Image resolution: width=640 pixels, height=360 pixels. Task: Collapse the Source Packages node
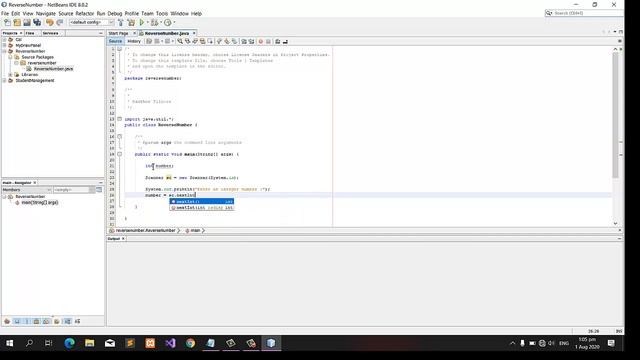10,57
